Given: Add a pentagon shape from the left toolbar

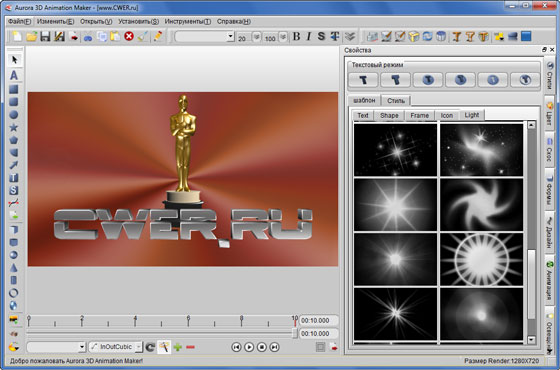Looking at the screenshot, I should pos(14,140).
